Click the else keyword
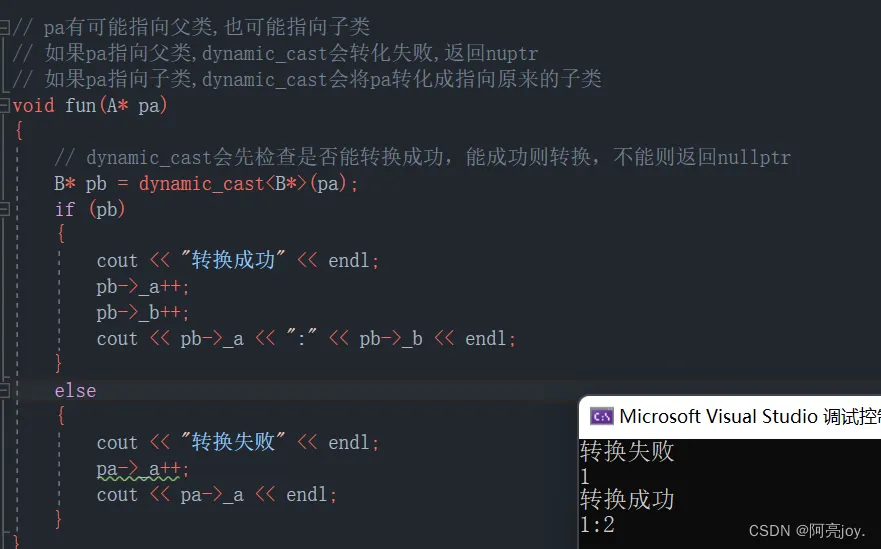The height and width of the screenshot is (549, 881). (75, 391)
